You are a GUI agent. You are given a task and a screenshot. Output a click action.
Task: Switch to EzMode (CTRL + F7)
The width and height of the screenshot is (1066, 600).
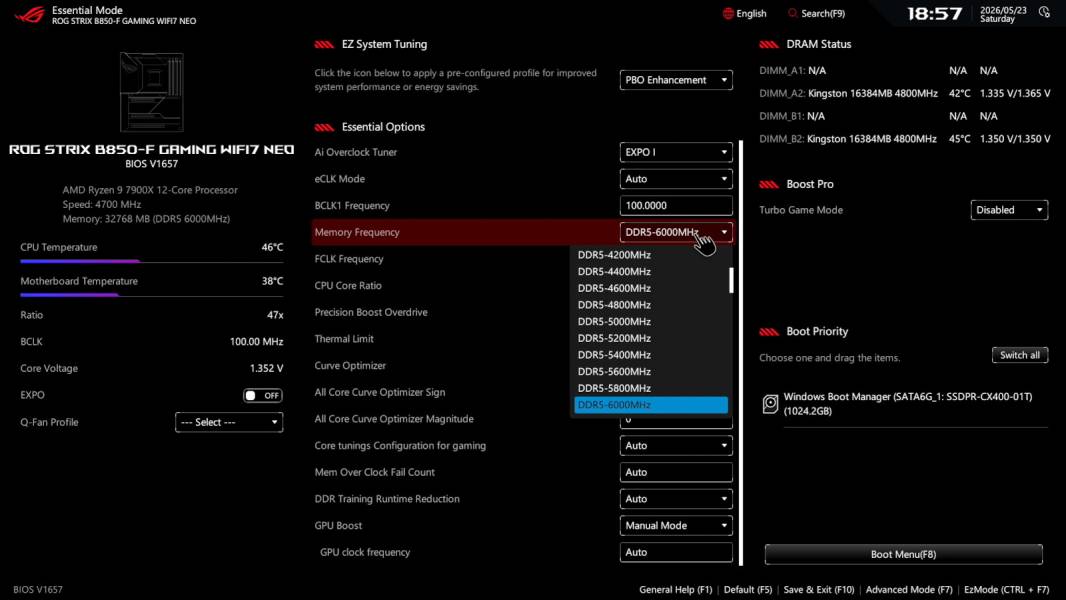[1006, 589]
